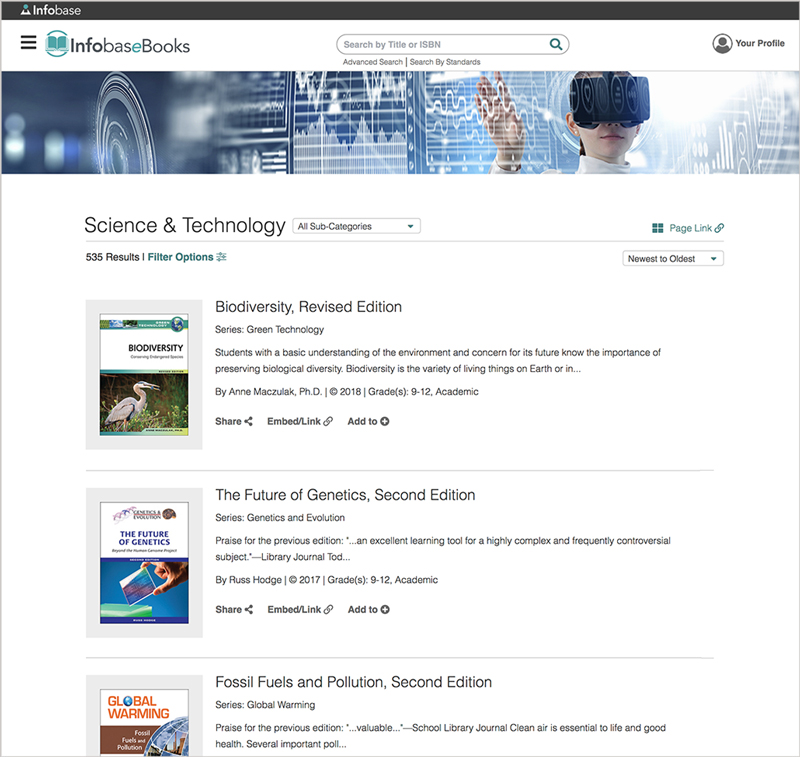Image resolution: width=800 pixels, height=757 pixels.
Task: Open the hamburger navigation menu
Action: 29,42
